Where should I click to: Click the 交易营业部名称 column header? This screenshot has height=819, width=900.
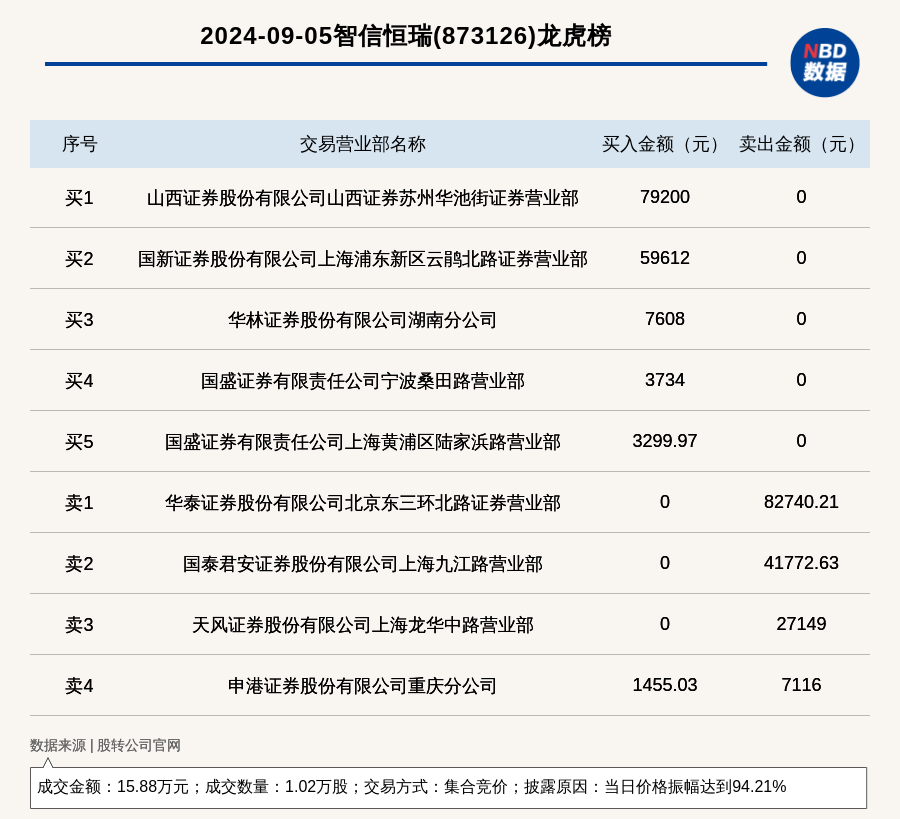[363, 144]
